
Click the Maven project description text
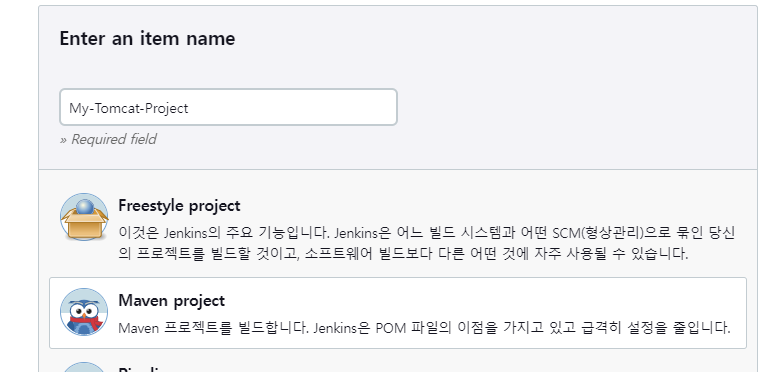point(424,327)
